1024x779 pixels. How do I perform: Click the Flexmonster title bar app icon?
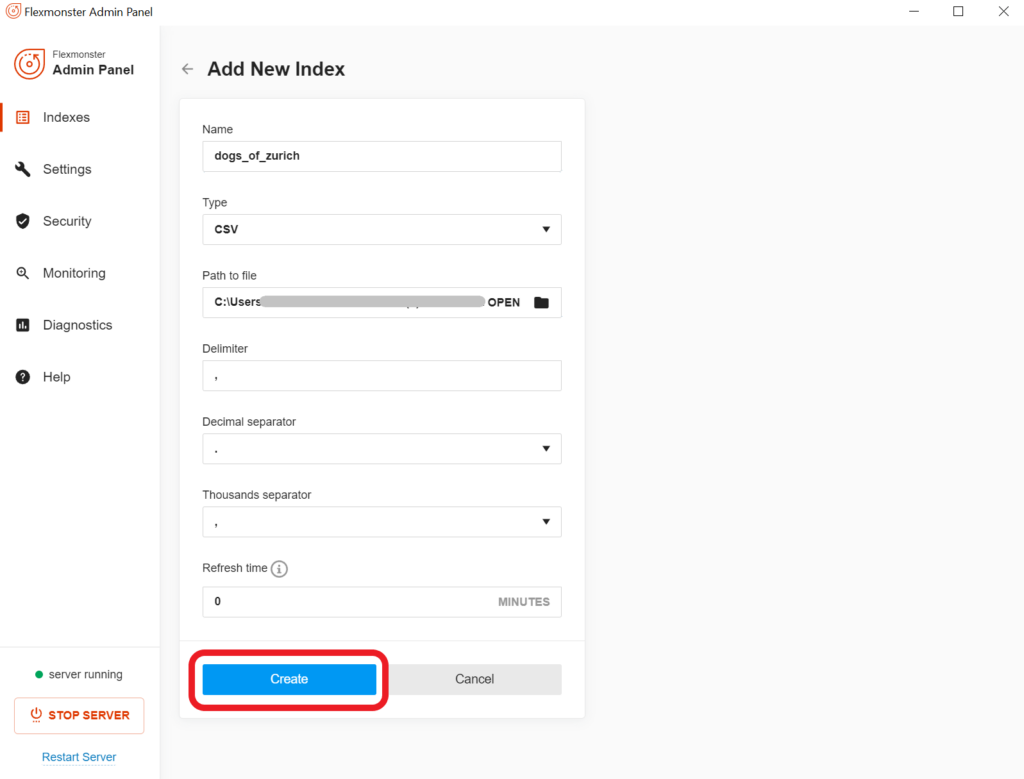(13, 11)
